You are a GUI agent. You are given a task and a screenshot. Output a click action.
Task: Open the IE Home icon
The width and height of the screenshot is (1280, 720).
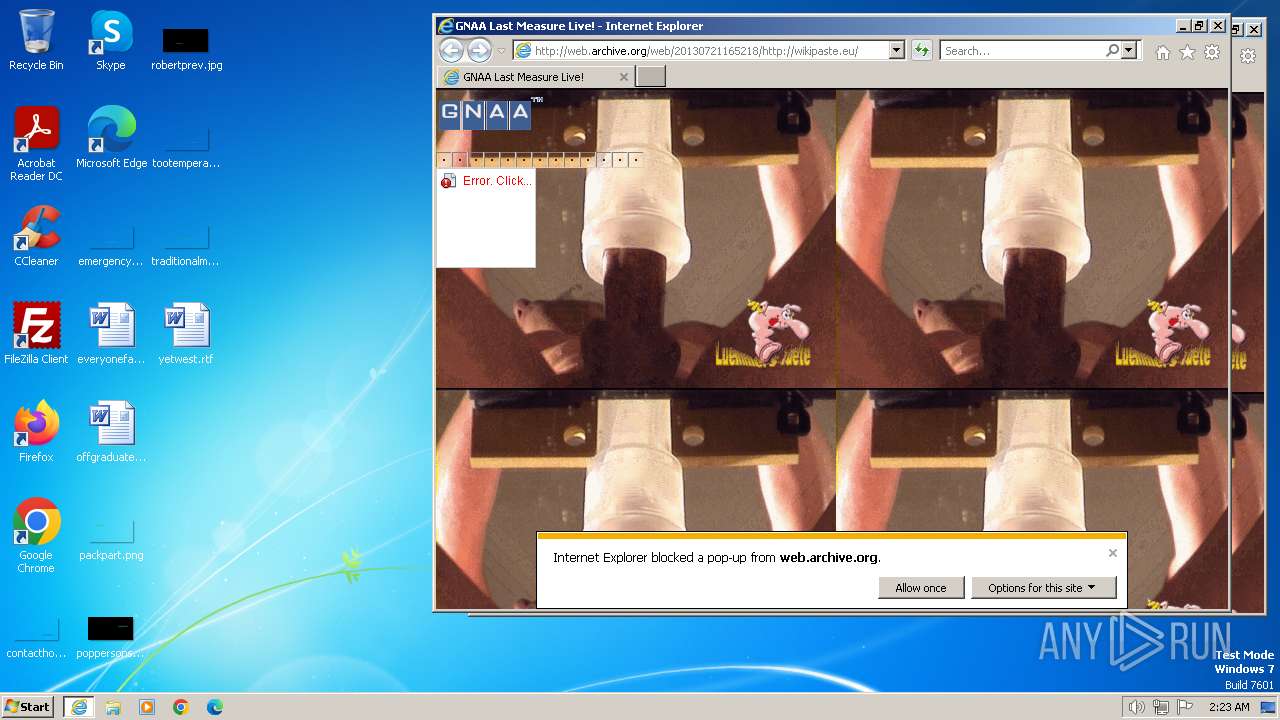coord(1163,52)
